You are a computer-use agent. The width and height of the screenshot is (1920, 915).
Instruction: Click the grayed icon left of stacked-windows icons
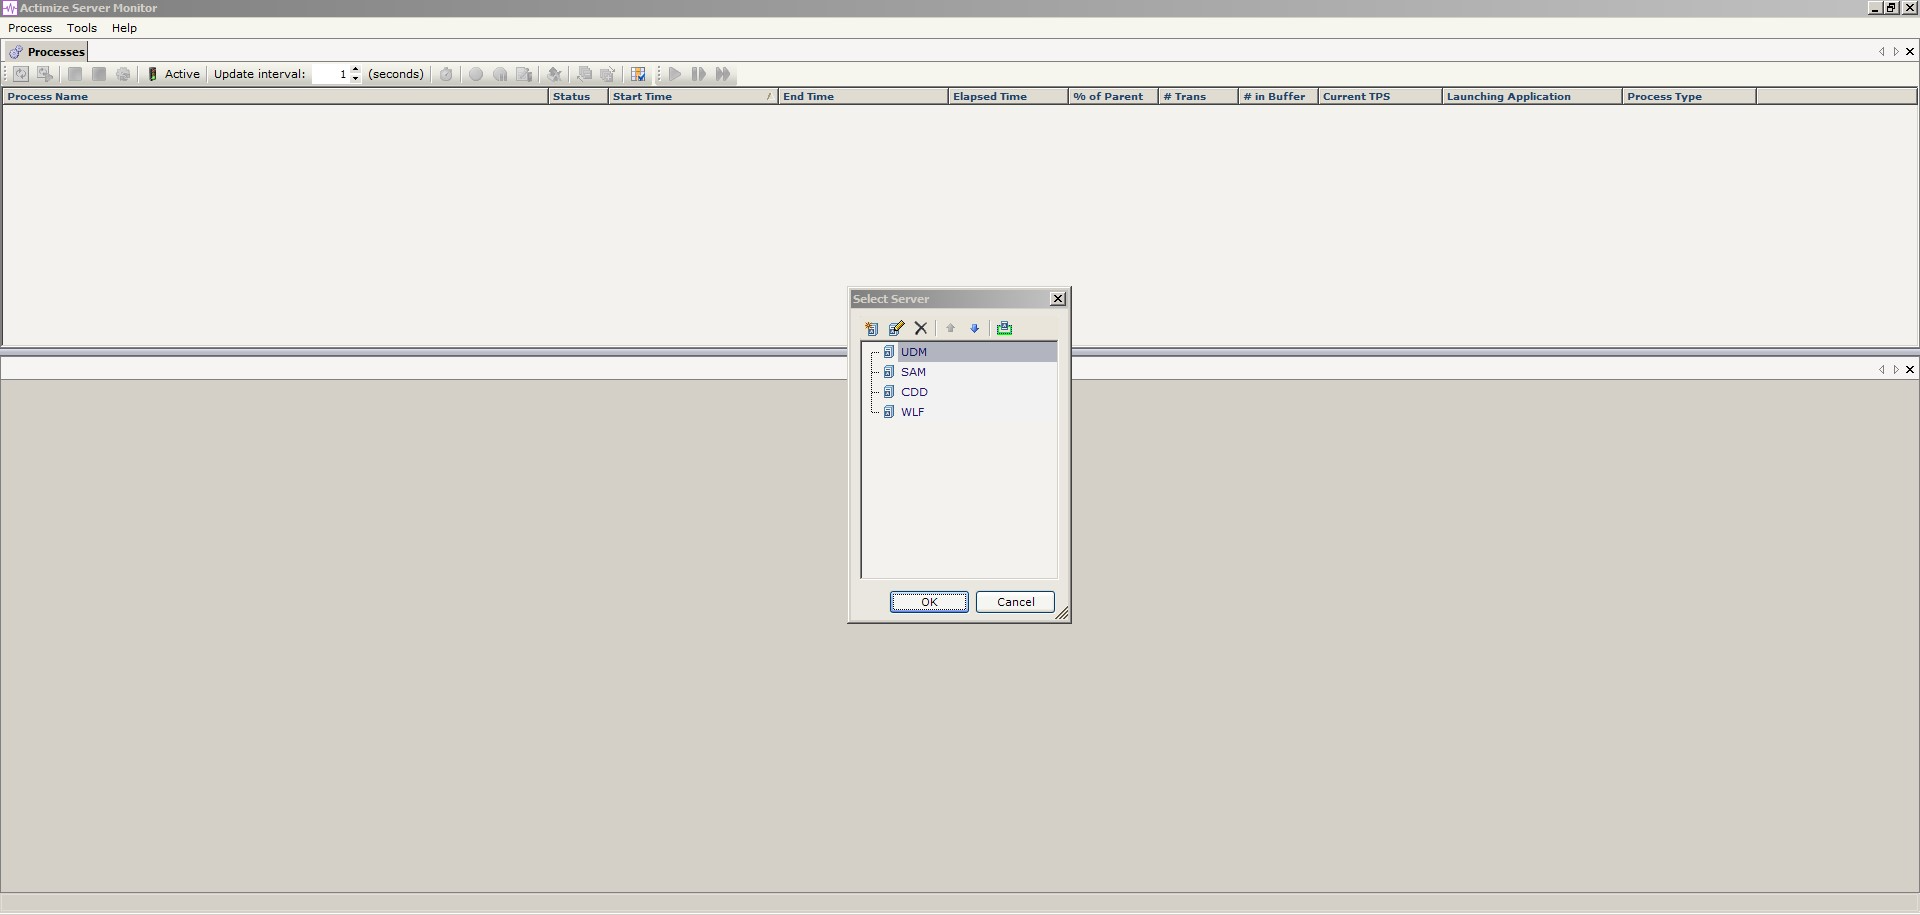click(x=554, y=74)
